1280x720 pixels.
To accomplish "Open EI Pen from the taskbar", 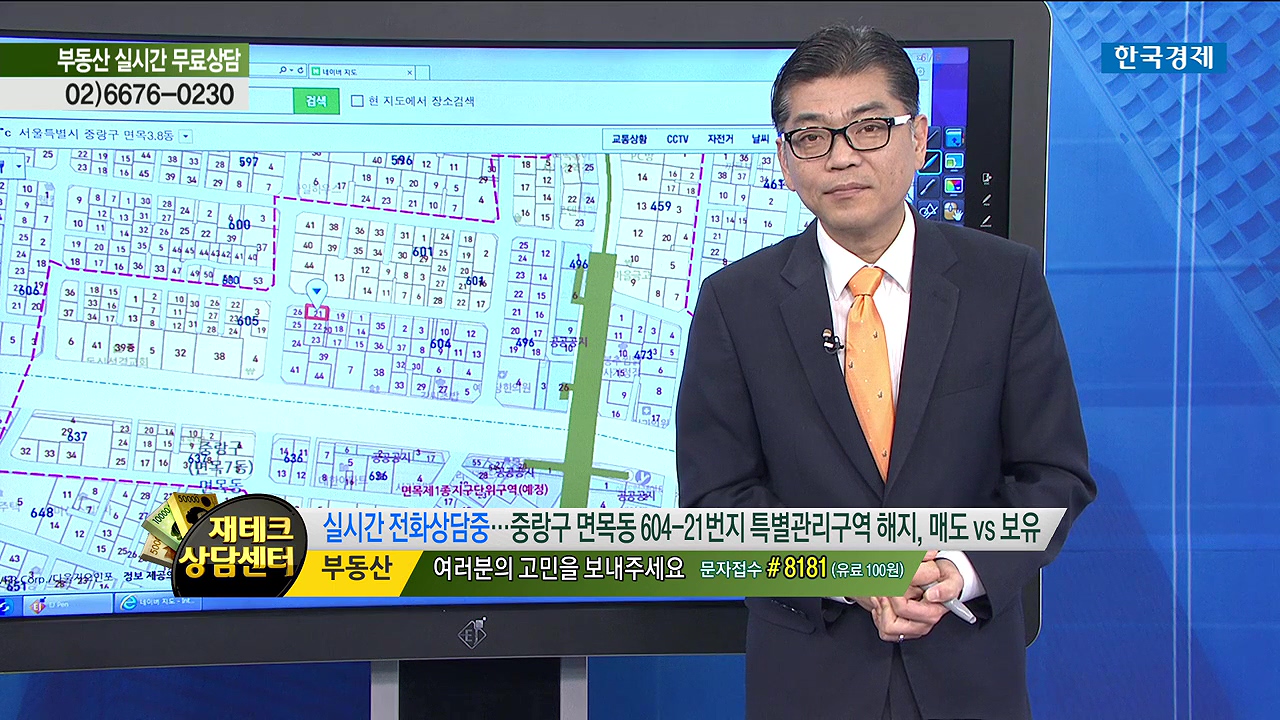I will (x=49, y=603).
